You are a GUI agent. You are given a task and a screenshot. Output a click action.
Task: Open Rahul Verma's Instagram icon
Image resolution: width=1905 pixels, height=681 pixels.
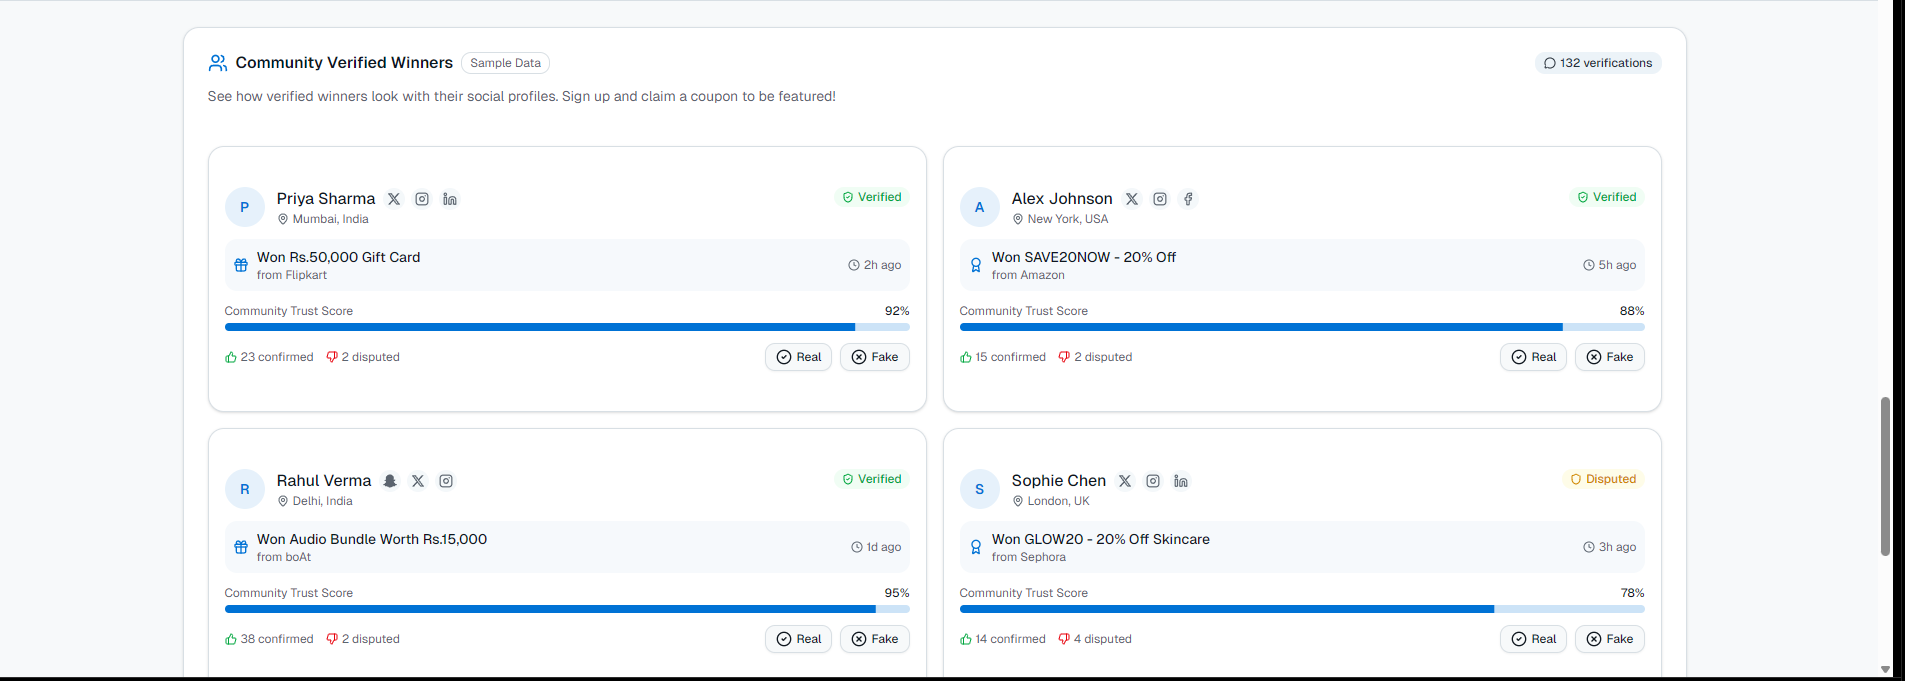pyautogui.click(x=446, y=481)
